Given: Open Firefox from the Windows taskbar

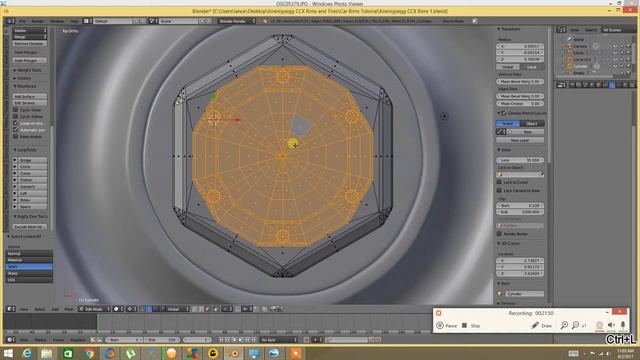Looking at the screenshot, I should click(109, 353).
